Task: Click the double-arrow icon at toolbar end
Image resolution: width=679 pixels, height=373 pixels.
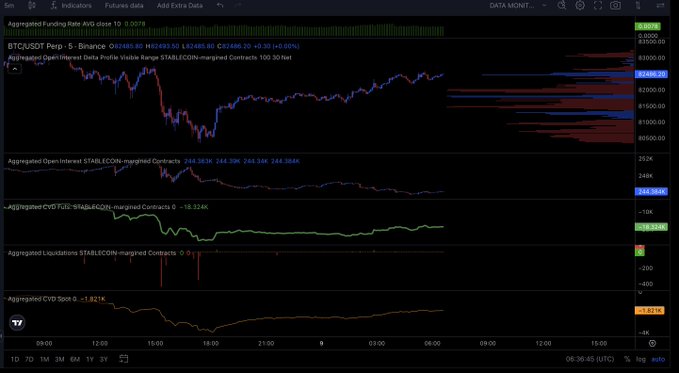Action: pyautogui.click(x=660, y=6)
